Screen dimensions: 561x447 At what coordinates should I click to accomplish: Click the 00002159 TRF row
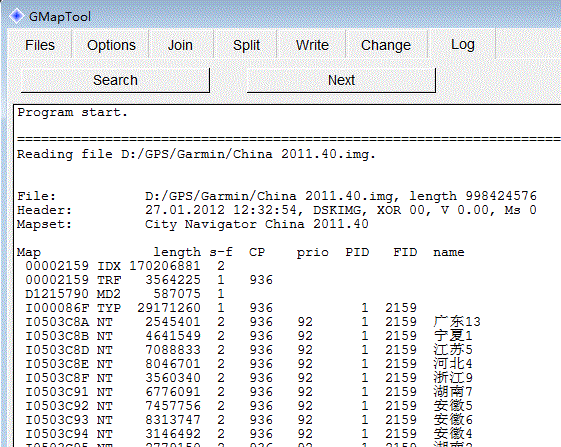(149, 280)
